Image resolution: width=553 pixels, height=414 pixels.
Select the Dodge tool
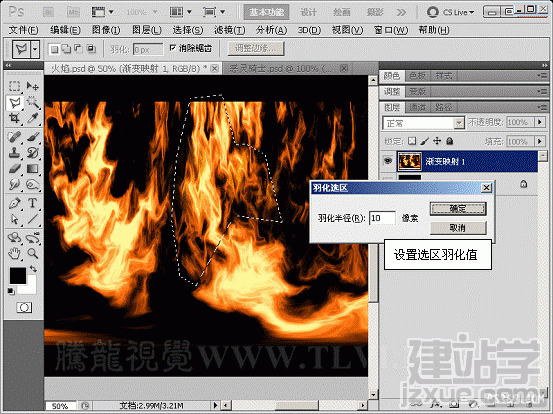[x=32, y=184]
